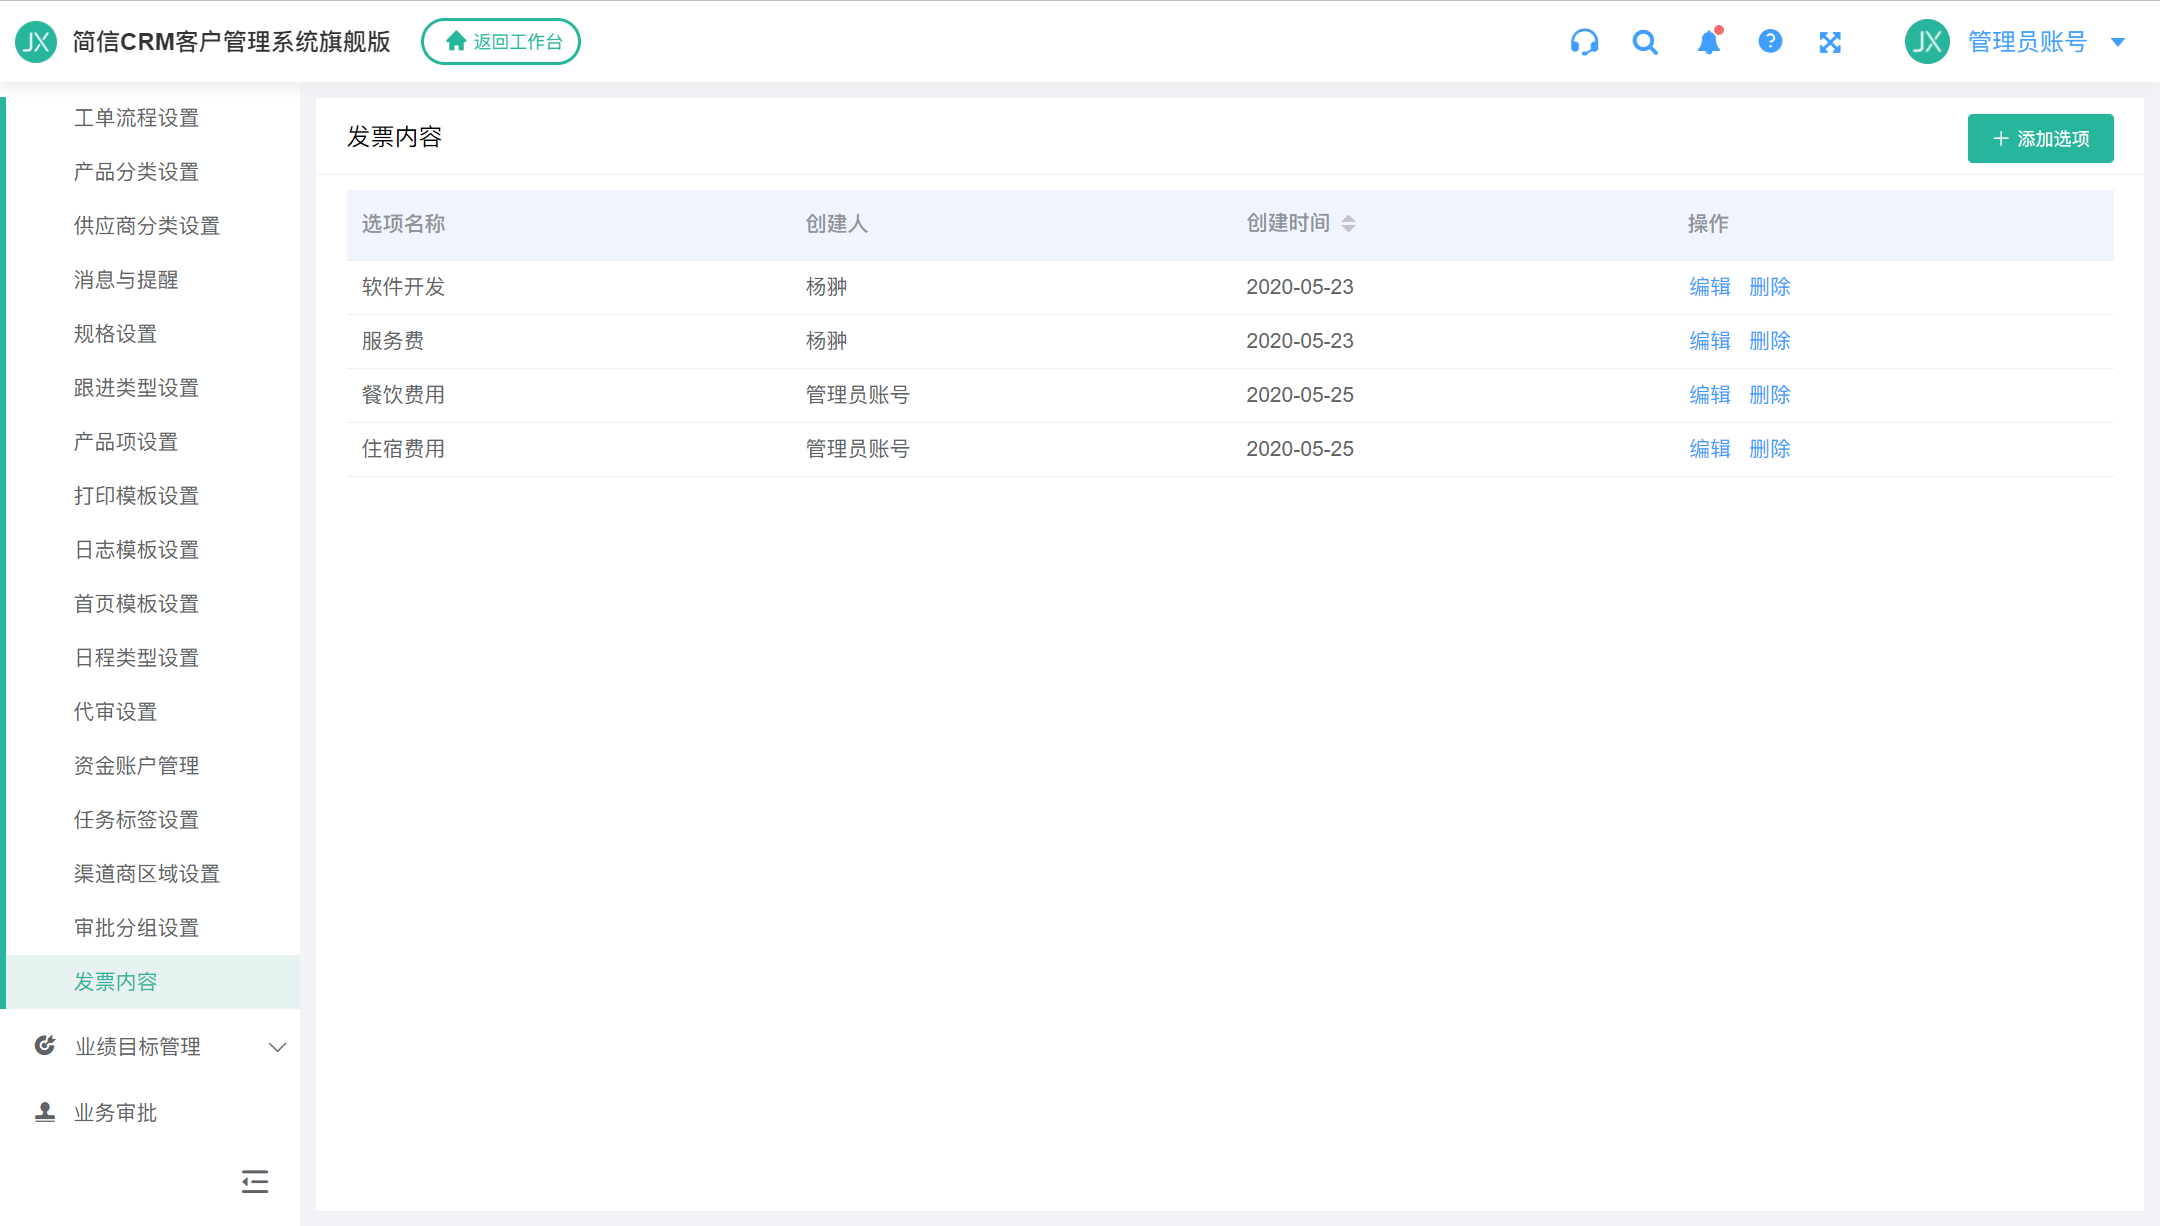Screen dimensions: 2160x1226
Task: Open 工单流程设置 menu item
Action: pyautogui.click(x=153, y=118)
